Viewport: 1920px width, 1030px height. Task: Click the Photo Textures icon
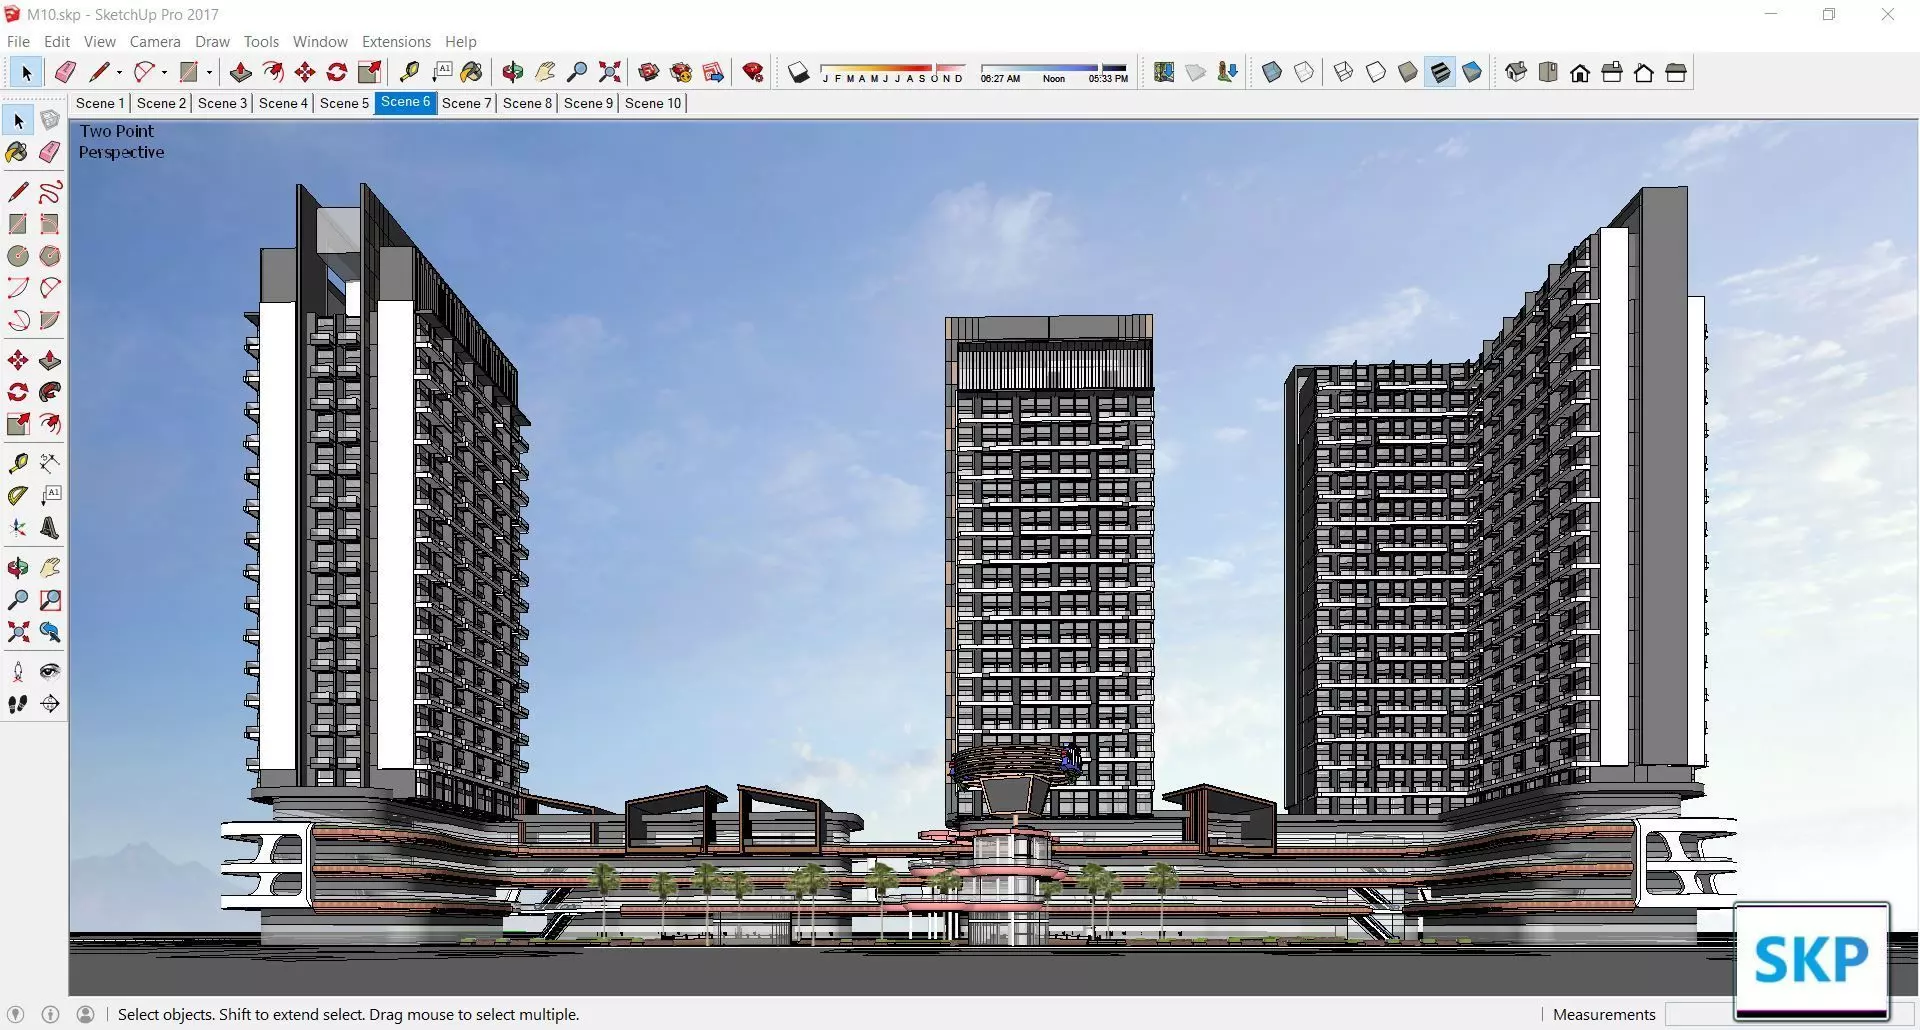(x=1228, y=72)
